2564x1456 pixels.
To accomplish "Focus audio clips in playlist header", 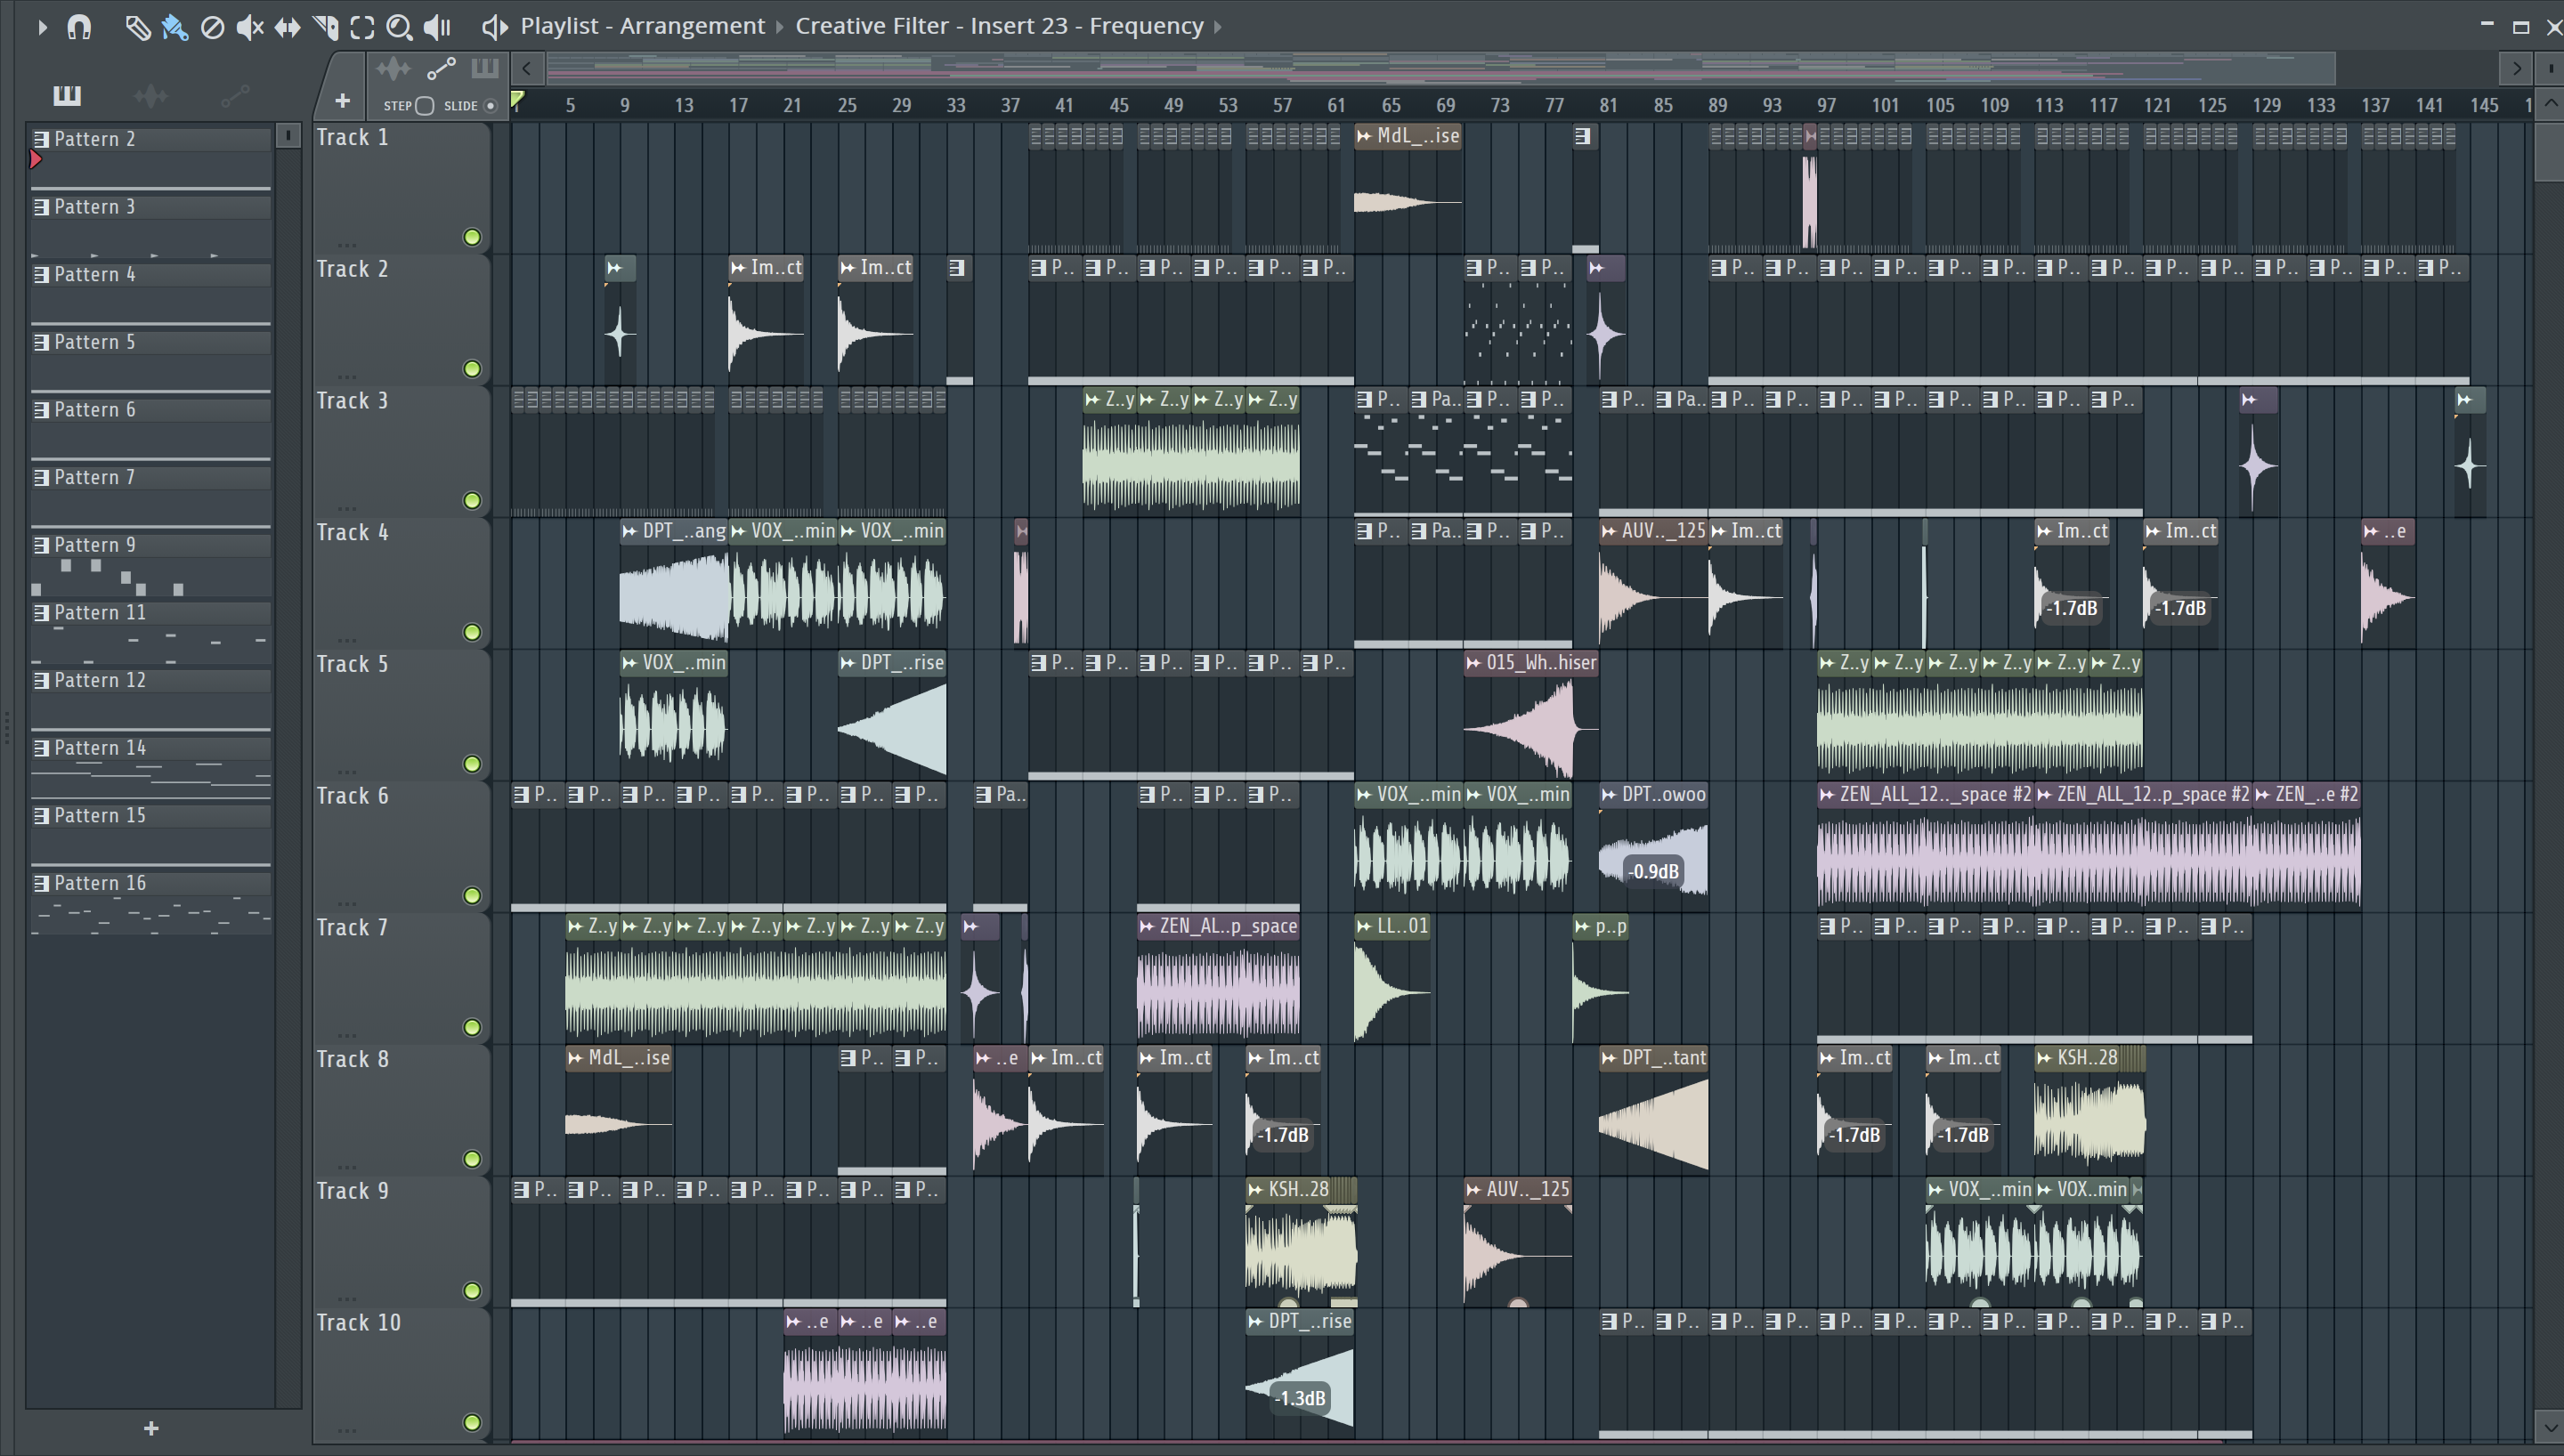I will tap(393, 68).
